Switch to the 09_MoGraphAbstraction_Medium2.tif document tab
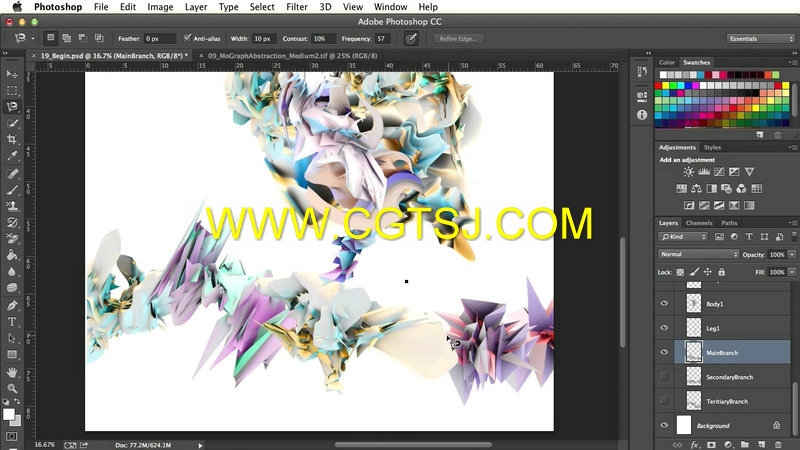 pos(292,56)
